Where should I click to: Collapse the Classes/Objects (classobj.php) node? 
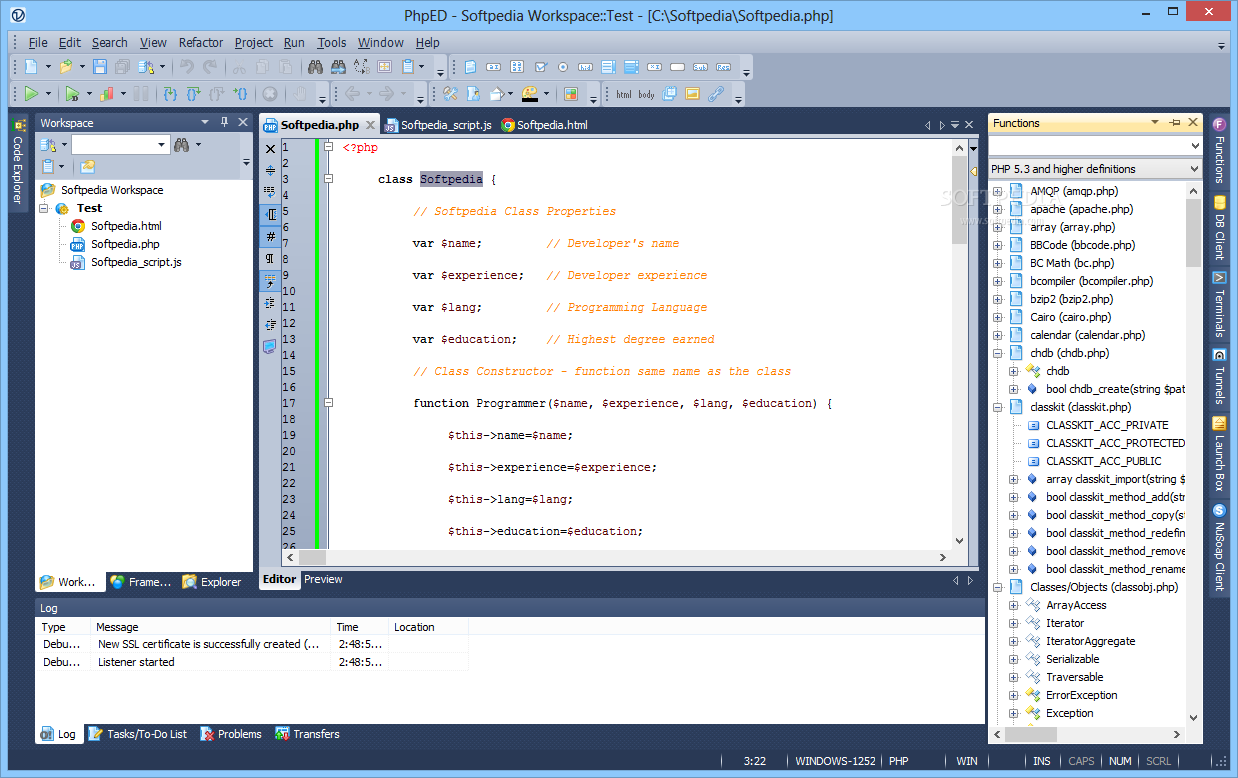click(x=997, y=587)
